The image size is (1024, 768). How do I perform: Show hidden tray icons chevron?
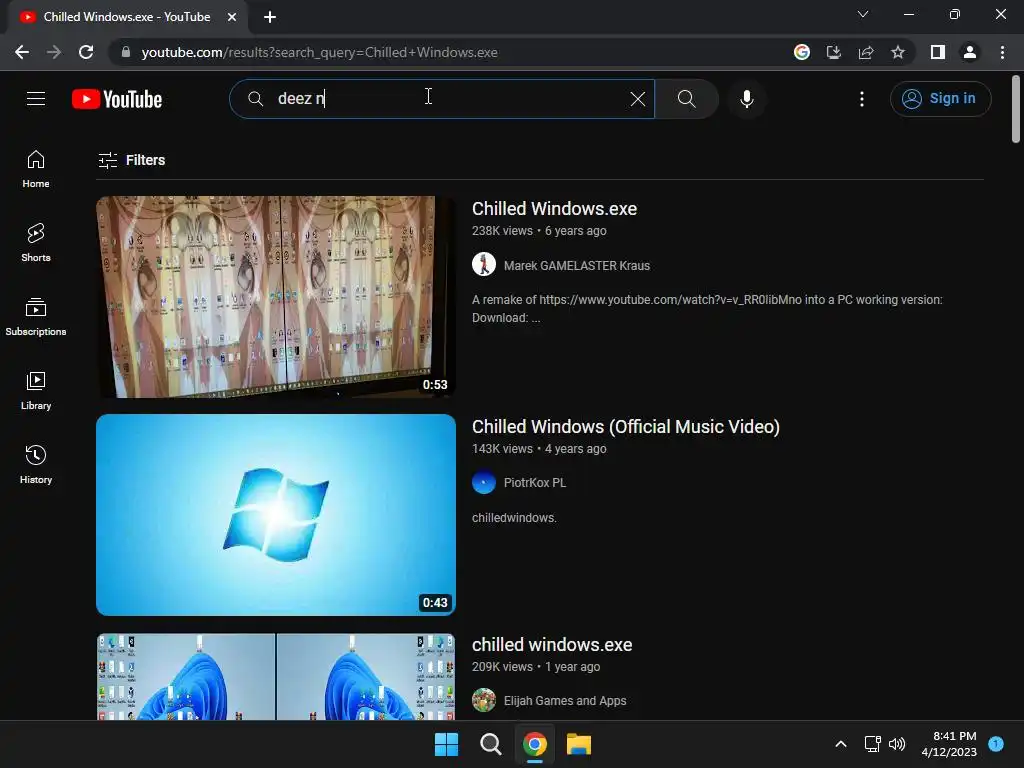(x=841, y=744)
